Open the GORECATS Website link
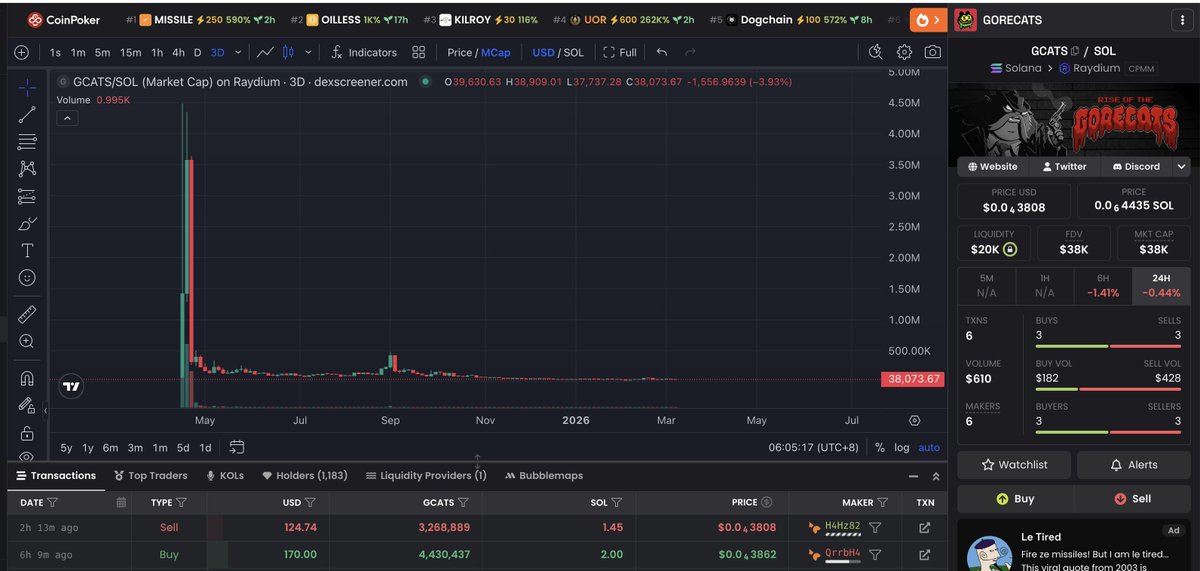Image resolution: width=1200 pixels, height=571 pixels. tap(993, 167)
